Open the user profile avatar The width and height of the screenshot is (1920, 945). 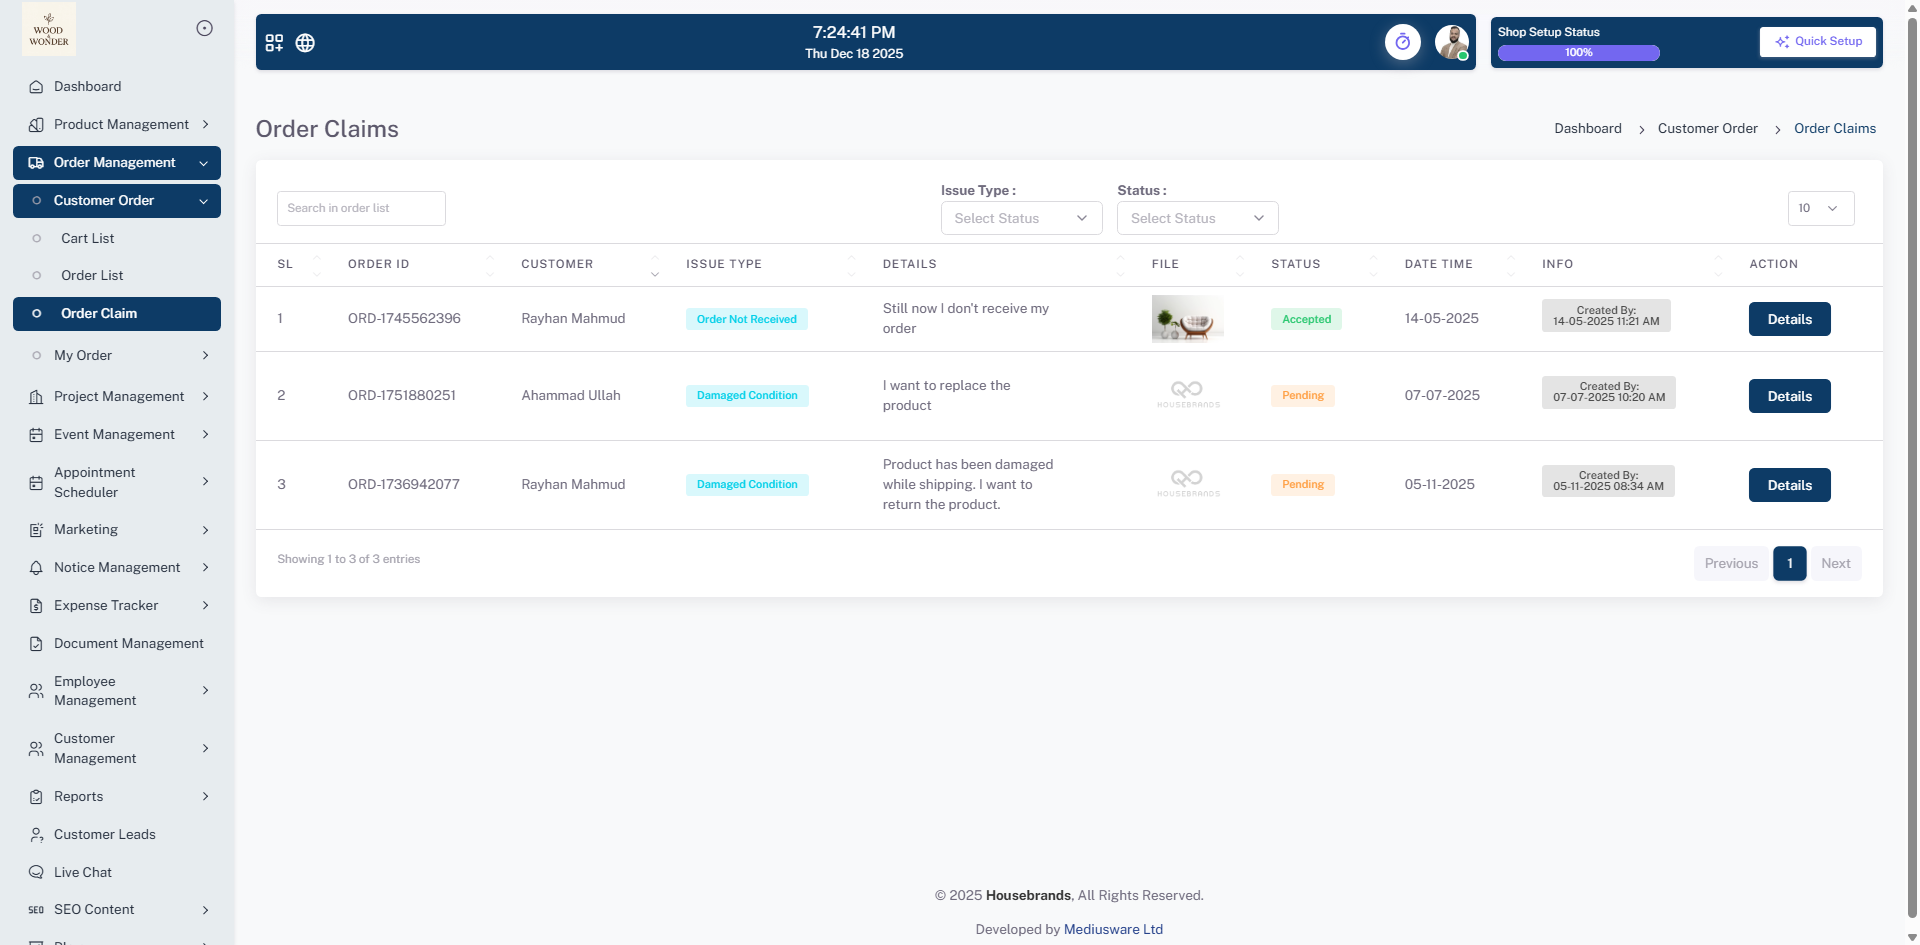[x=1451, y=42]
